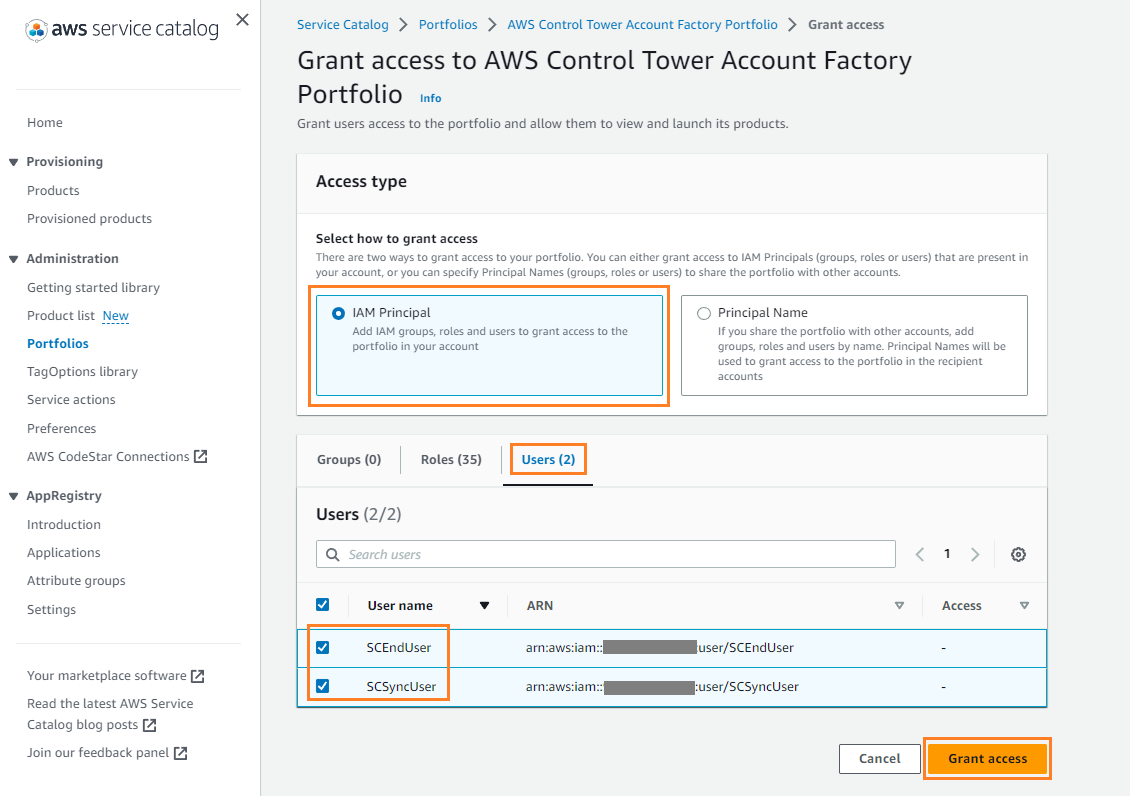Open the User name sort dropdown
The width and height of the screenshot is (1130, 796).
(484, 605)
